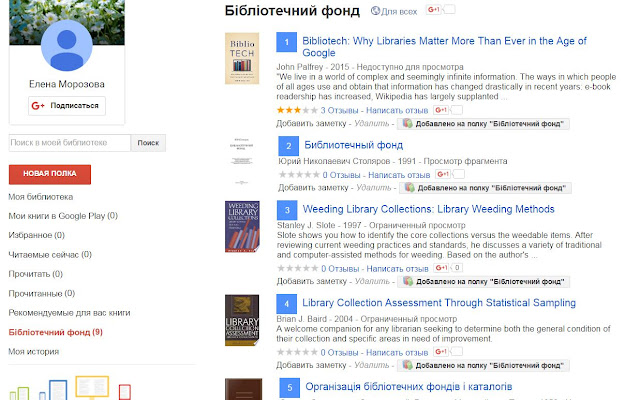Open the 'Прочитать (0)' shelf
Image resolution: width=640 pixels, height=400 pixels.
click(x=36, y=274)
